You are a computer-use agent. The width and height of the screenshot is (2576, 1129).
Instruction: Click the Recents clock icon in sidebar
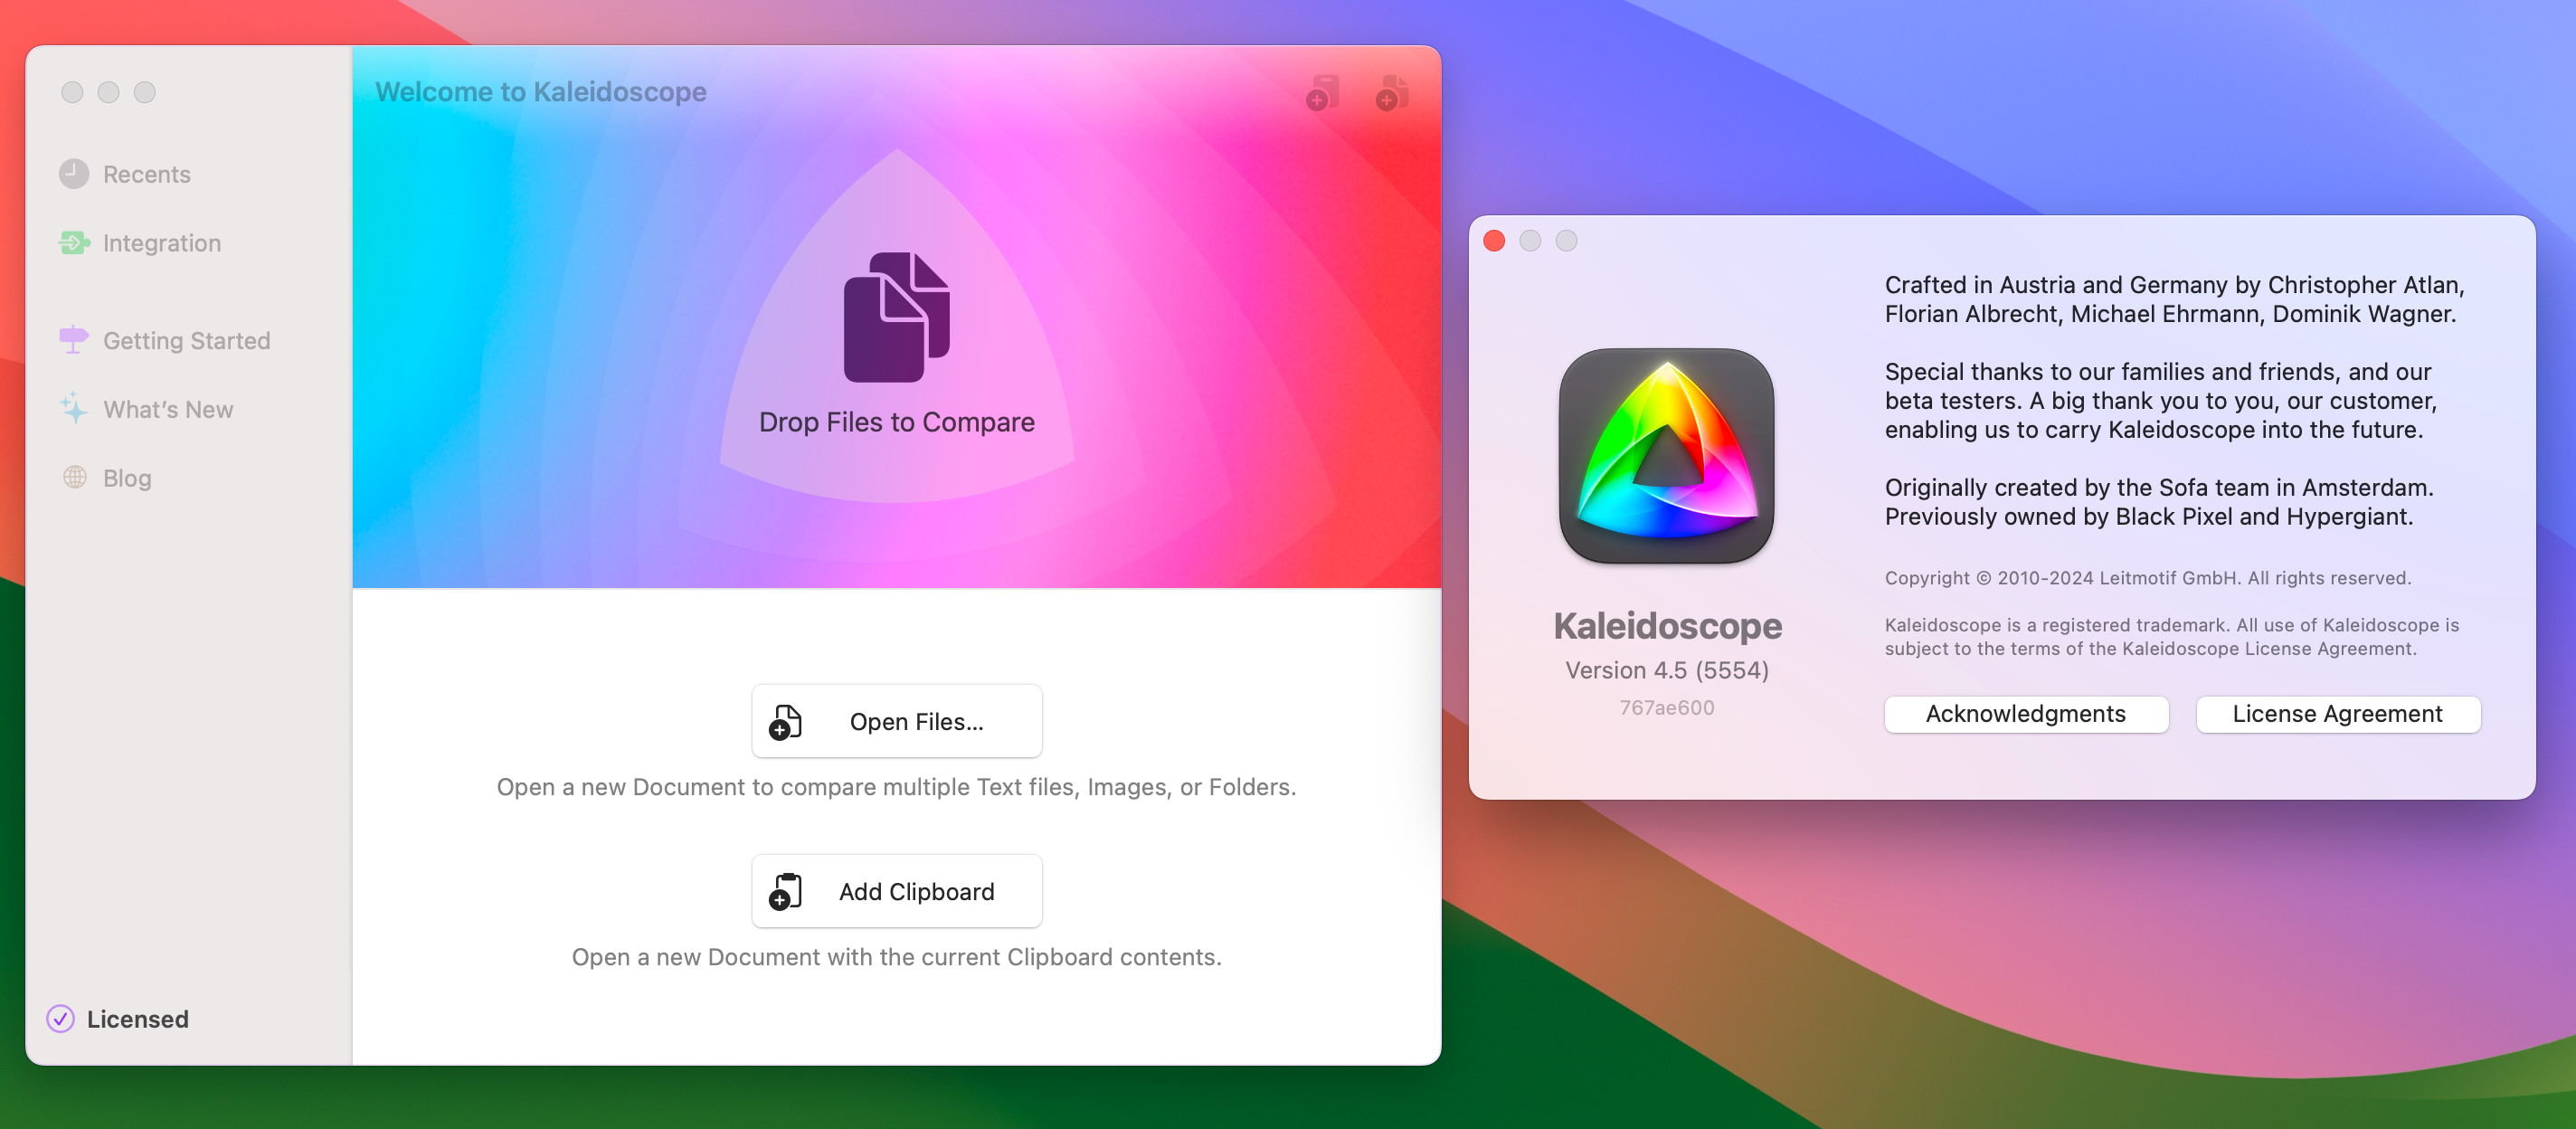[73, 174]
